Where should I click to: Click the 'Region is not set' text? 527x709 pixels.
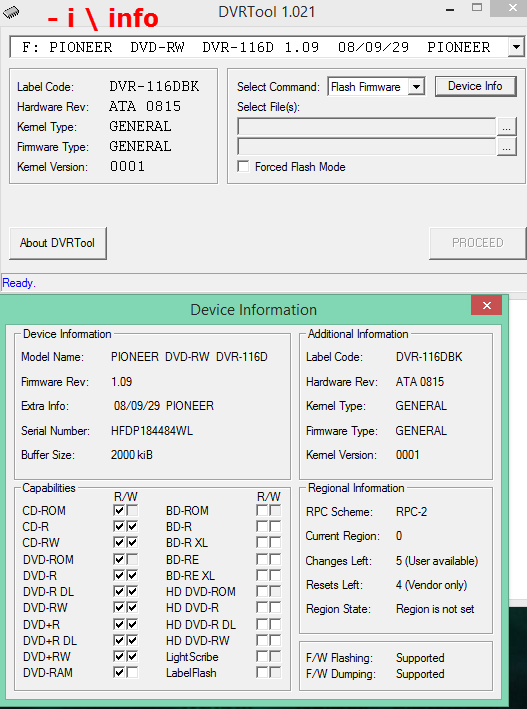pyautogui.click(x=435, y=609)
